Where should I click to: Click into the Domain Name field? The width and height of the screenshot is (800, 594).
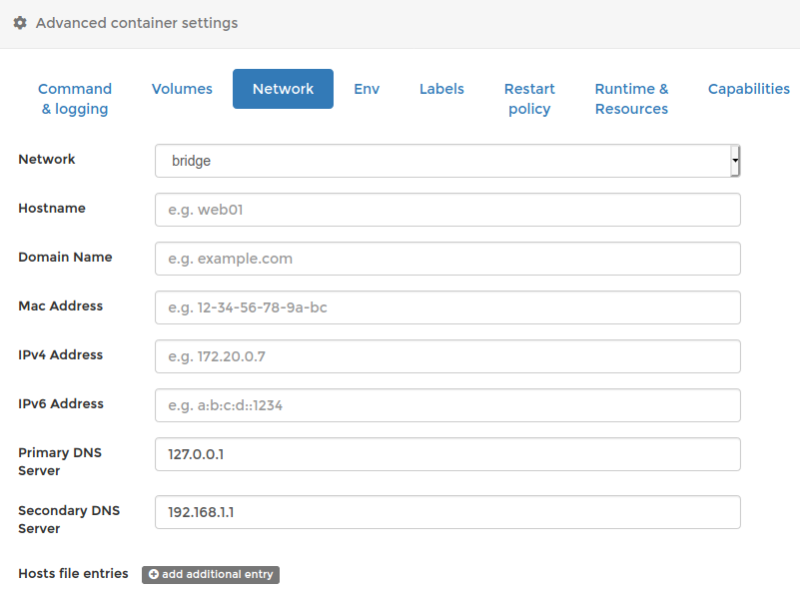(447, 259)
